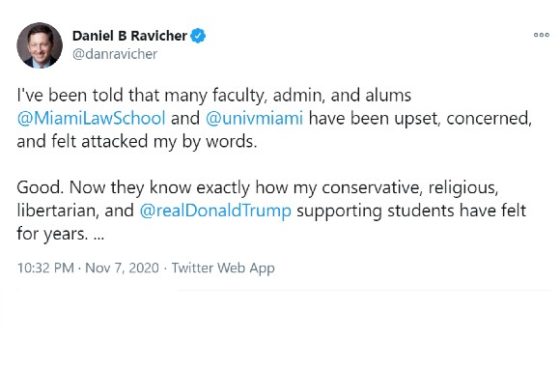Click the display name Daniel B Ravicher
The width and height of the screenshot is (560, 367).
129,36
